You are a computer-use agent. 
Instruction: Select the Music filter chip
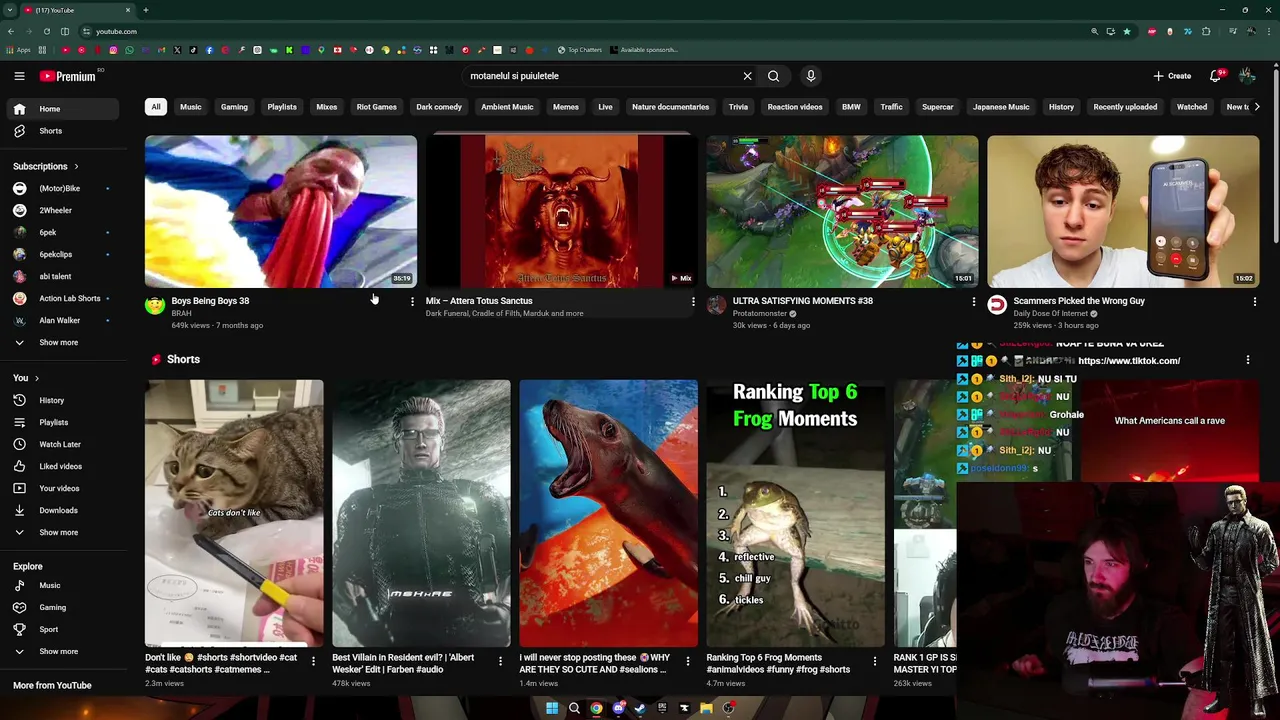tap(190, 107)
